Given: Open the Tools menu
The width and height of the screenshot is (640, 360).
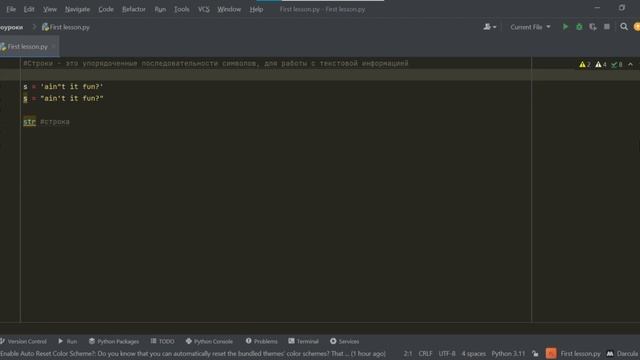Looking at the screenshot, I should coord(182,9).
